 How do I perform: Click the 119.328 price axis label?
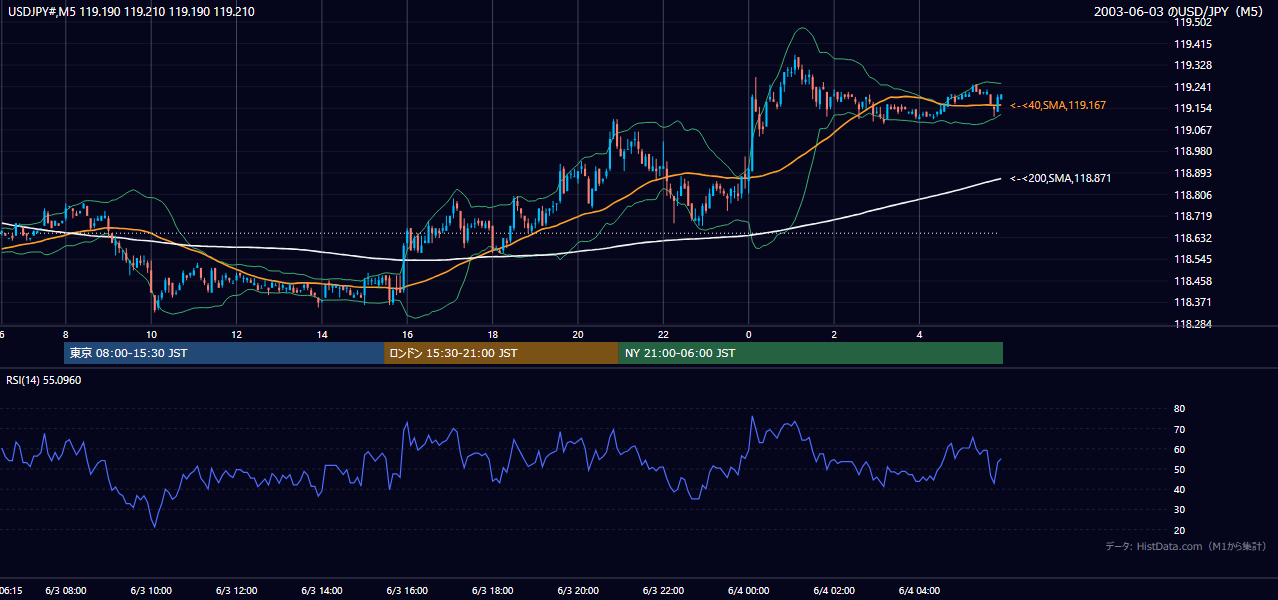[1193, 65]
